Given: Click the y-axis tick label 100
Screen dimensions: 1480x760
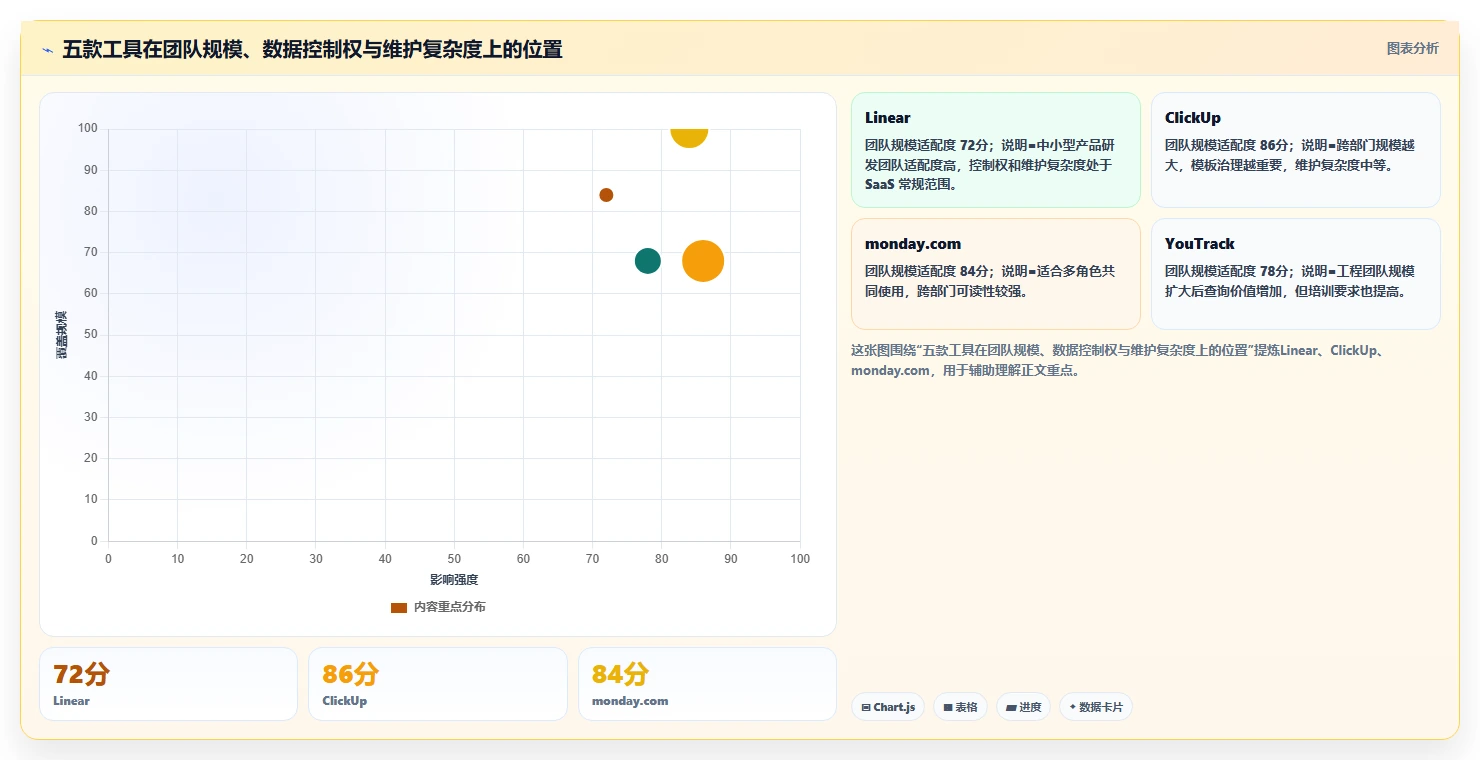Looking at the screenshot, I should click(88, 128).
